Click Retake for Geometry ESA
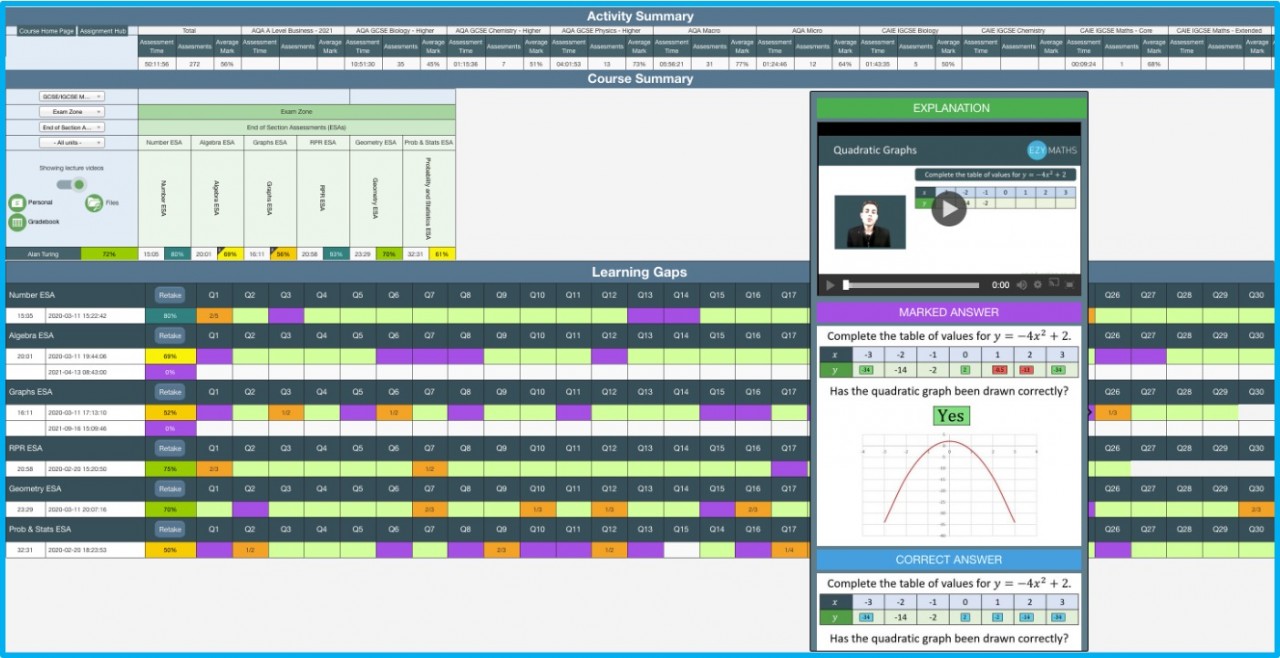This screenshot has height=658, width=1280. tap(170, 489)
